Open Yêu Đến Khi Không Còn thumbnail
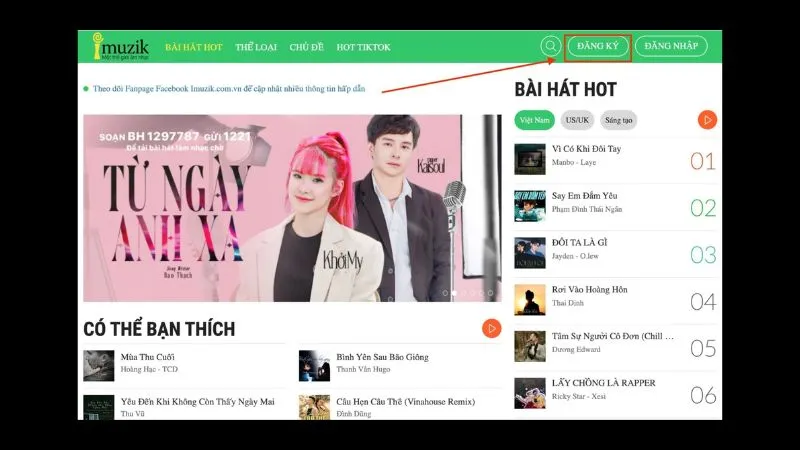This screenshot has height=450, width=800. [x=98, y=407]
